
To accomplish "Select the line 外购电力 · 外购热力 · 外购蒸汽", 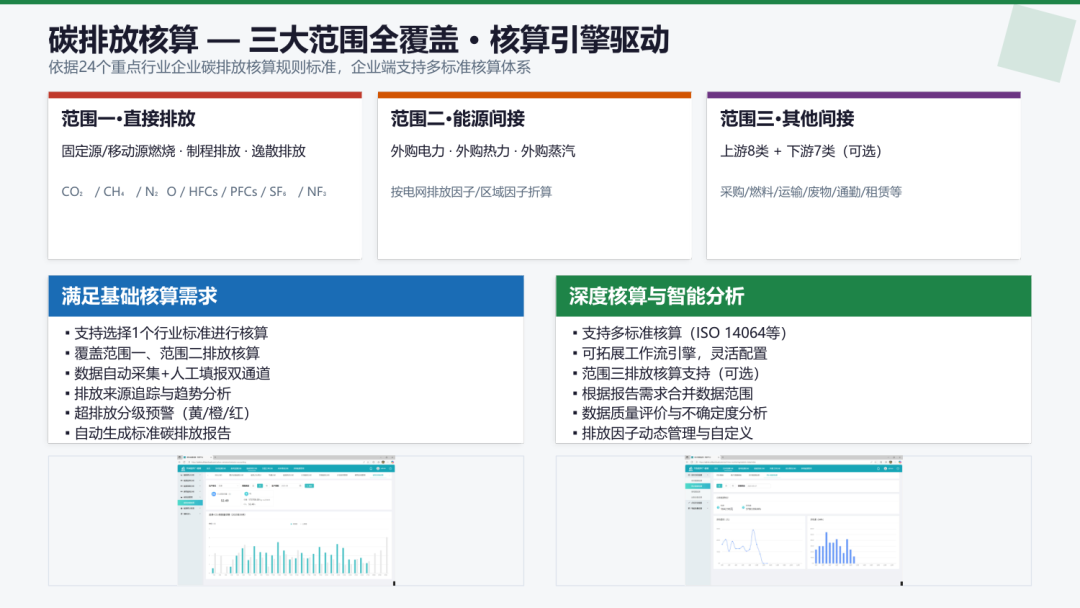I will click(483, 151).
